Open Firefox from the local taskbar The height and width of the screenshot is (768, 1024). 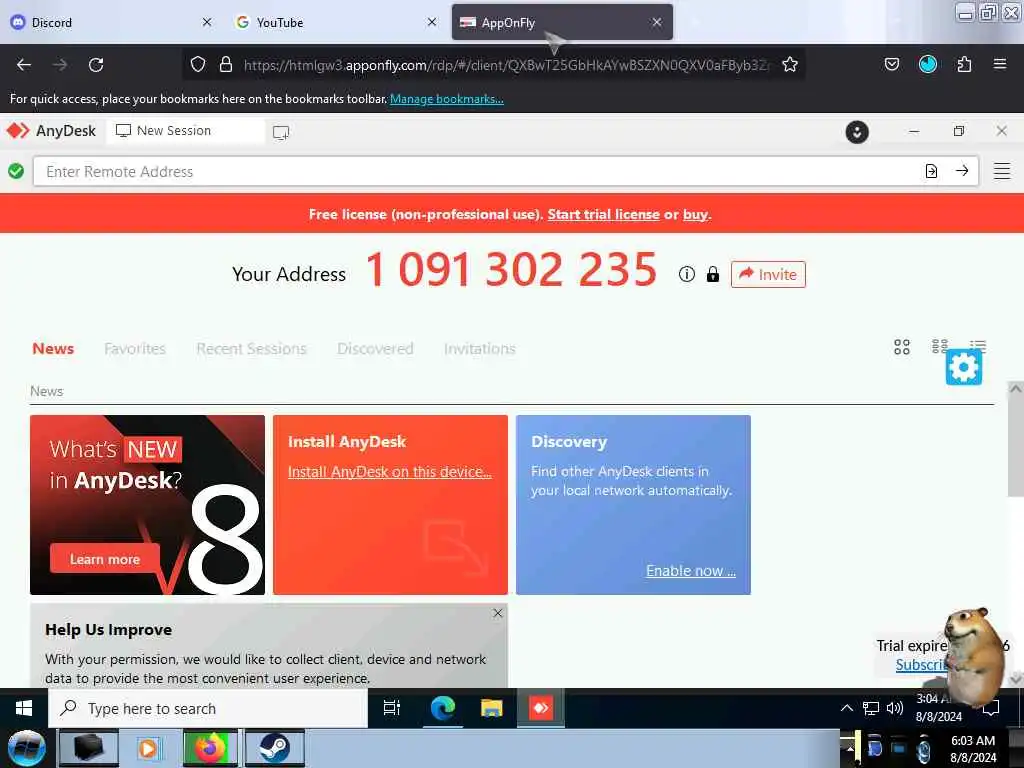[x=210, y=748]
